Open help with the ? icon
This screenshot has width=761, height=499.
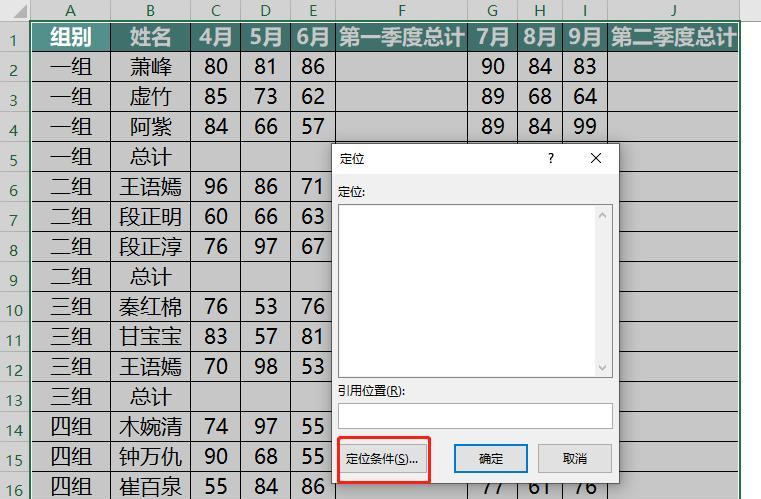point(550,158)
